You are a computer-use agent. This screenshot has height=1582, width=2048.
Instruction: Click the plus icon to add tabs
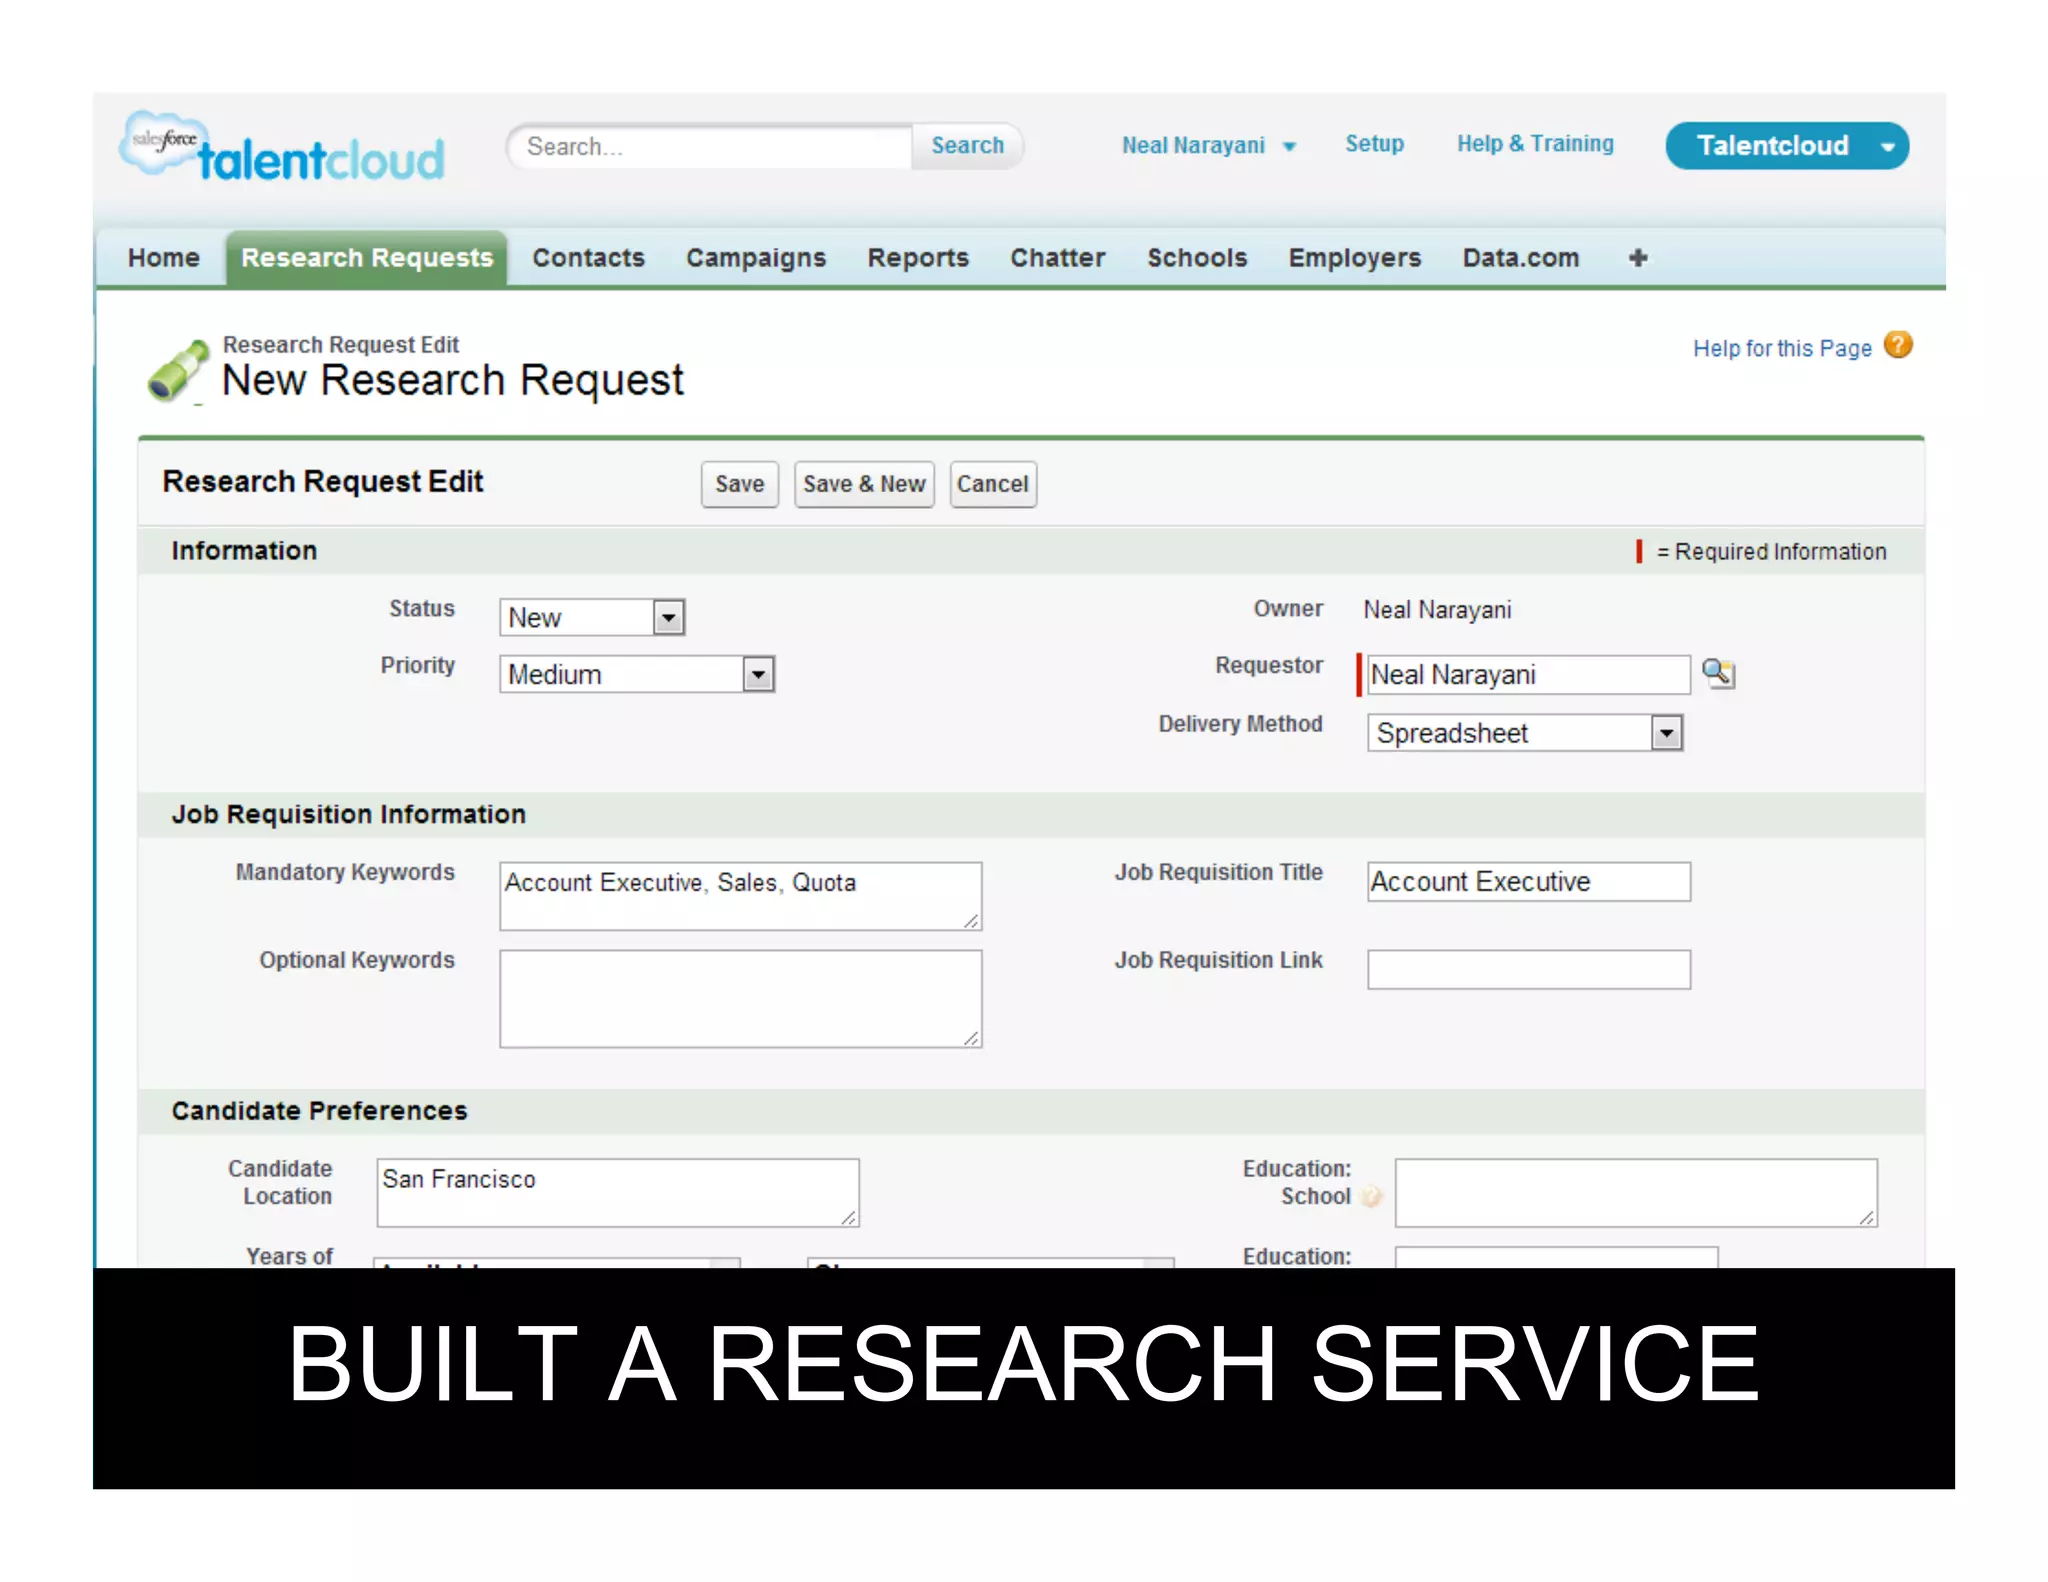point(1637,258)
